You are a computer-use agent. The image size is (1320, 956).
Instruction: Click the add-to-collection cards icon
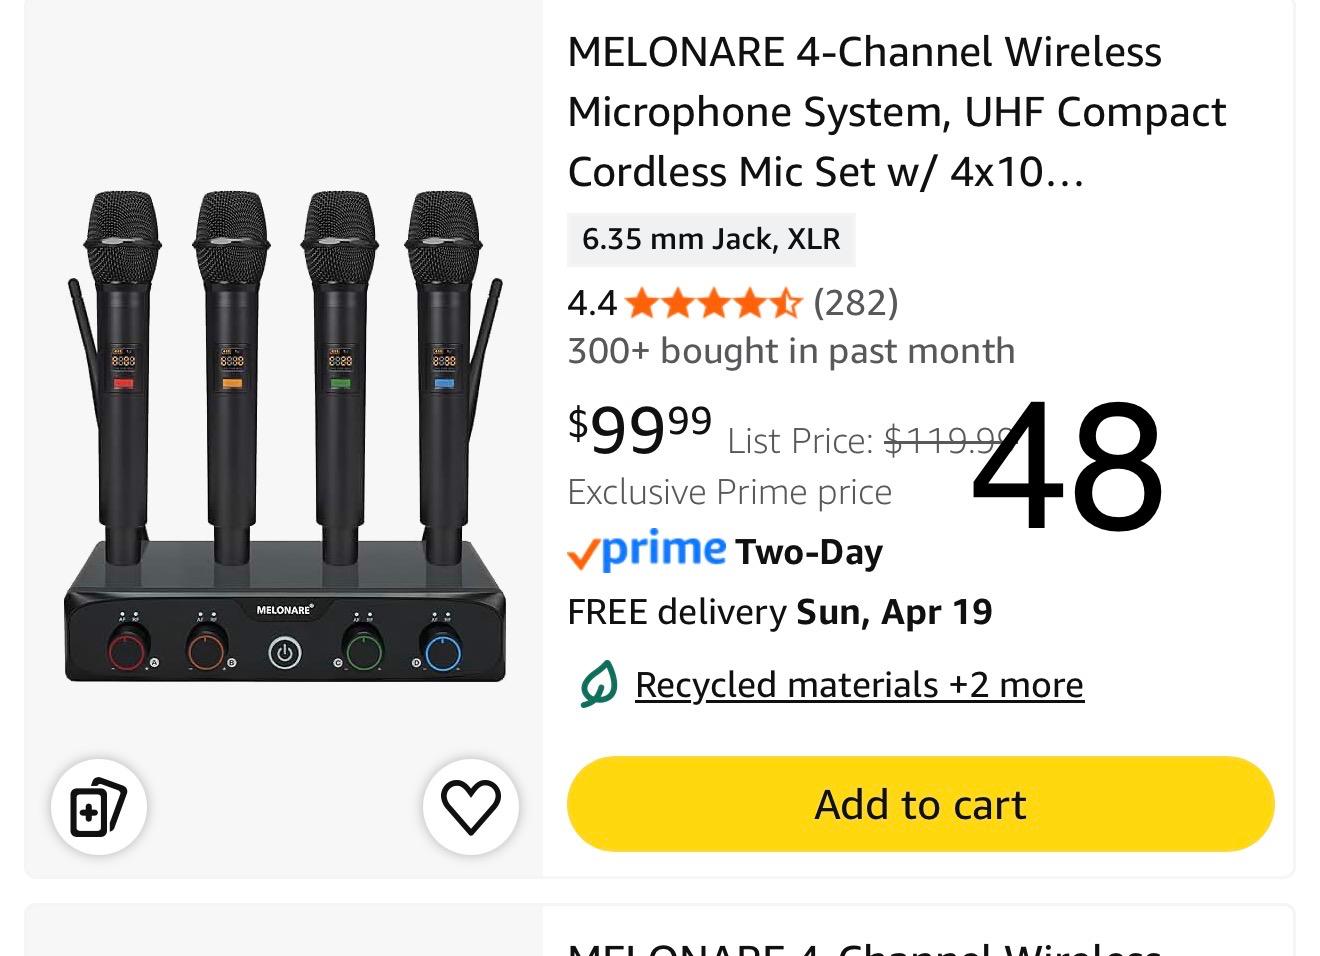pos(98,806)
